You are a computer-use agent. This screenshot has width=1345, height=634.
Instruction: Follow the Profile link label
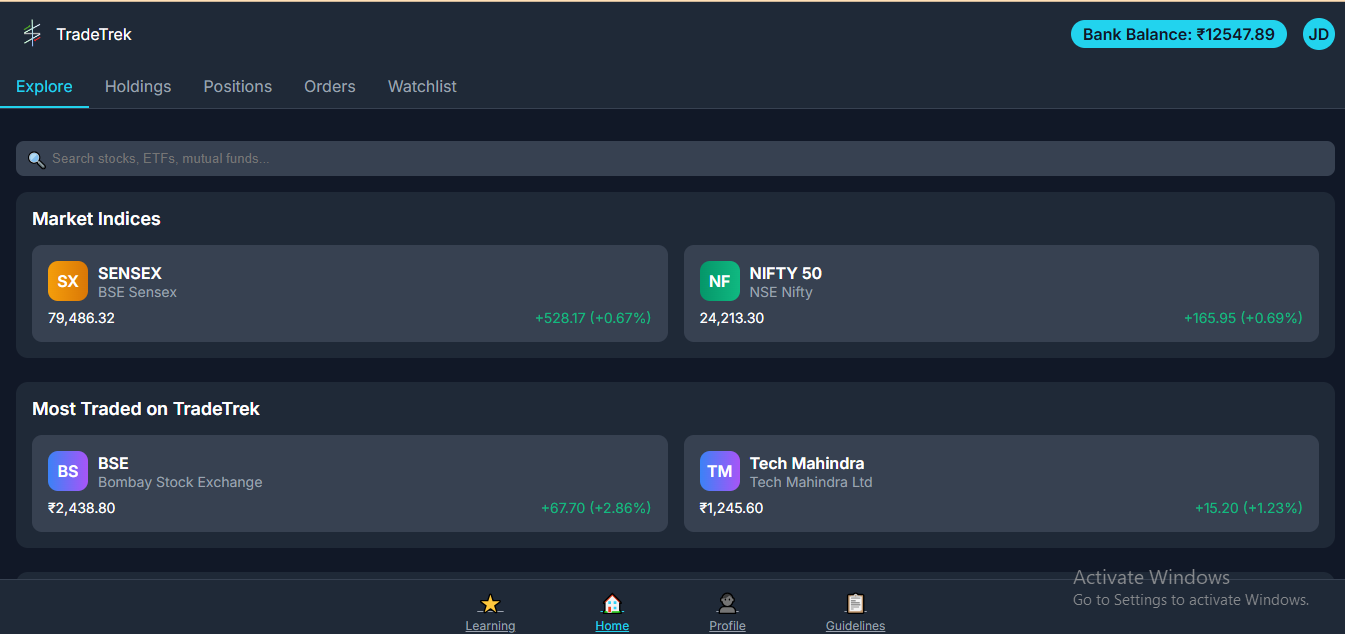click(727, 626)
